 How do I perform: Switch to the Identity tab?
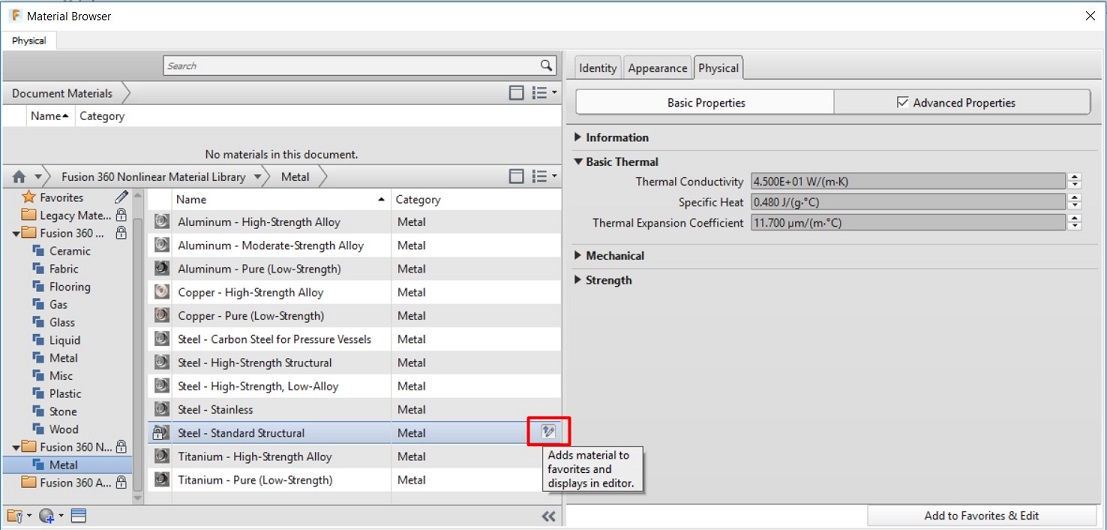pos(597,68)
